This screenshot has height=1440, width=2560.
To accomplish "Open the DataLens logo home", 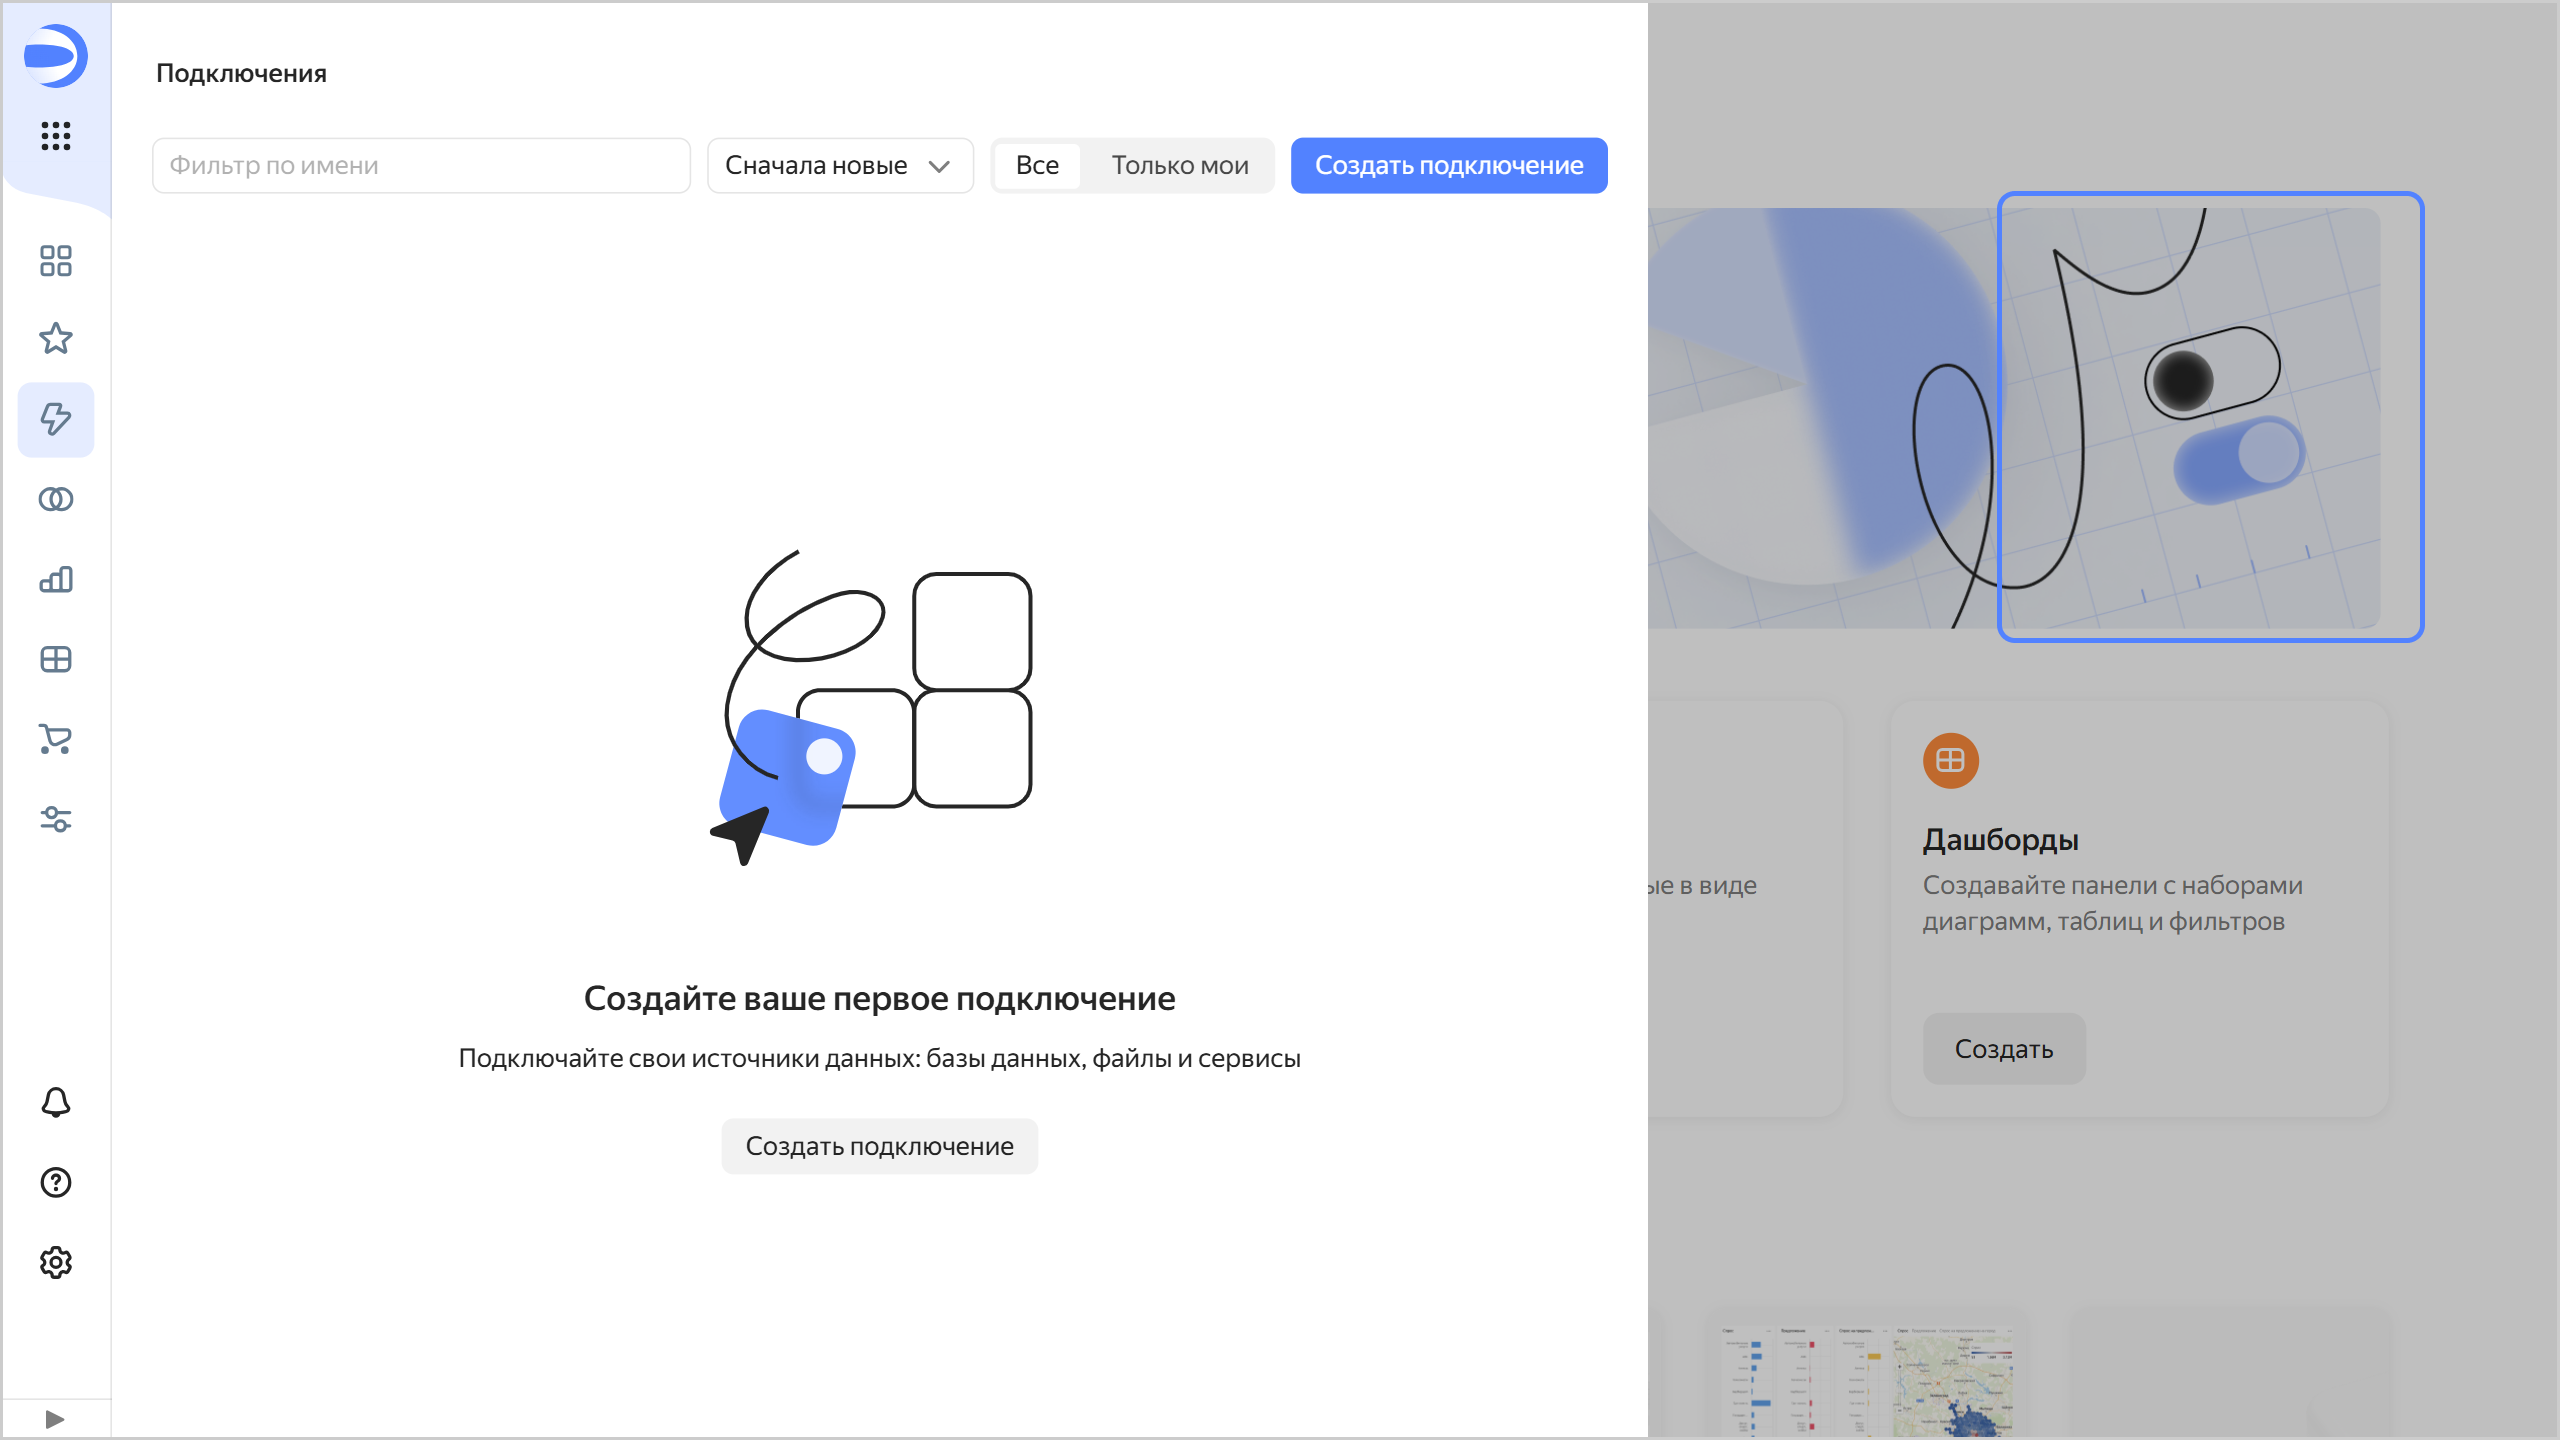I will pos(56,56).
